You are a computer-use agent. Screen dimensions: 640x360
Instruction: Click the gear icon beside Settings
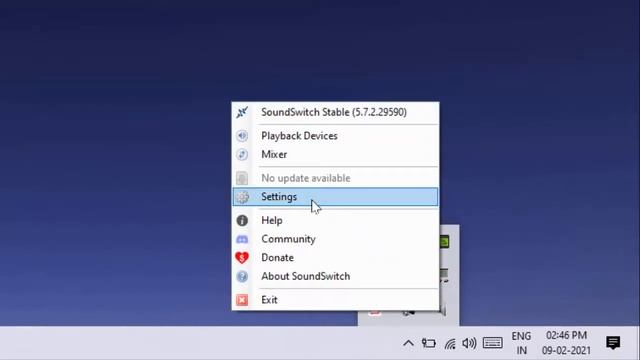tap(242, 197)
